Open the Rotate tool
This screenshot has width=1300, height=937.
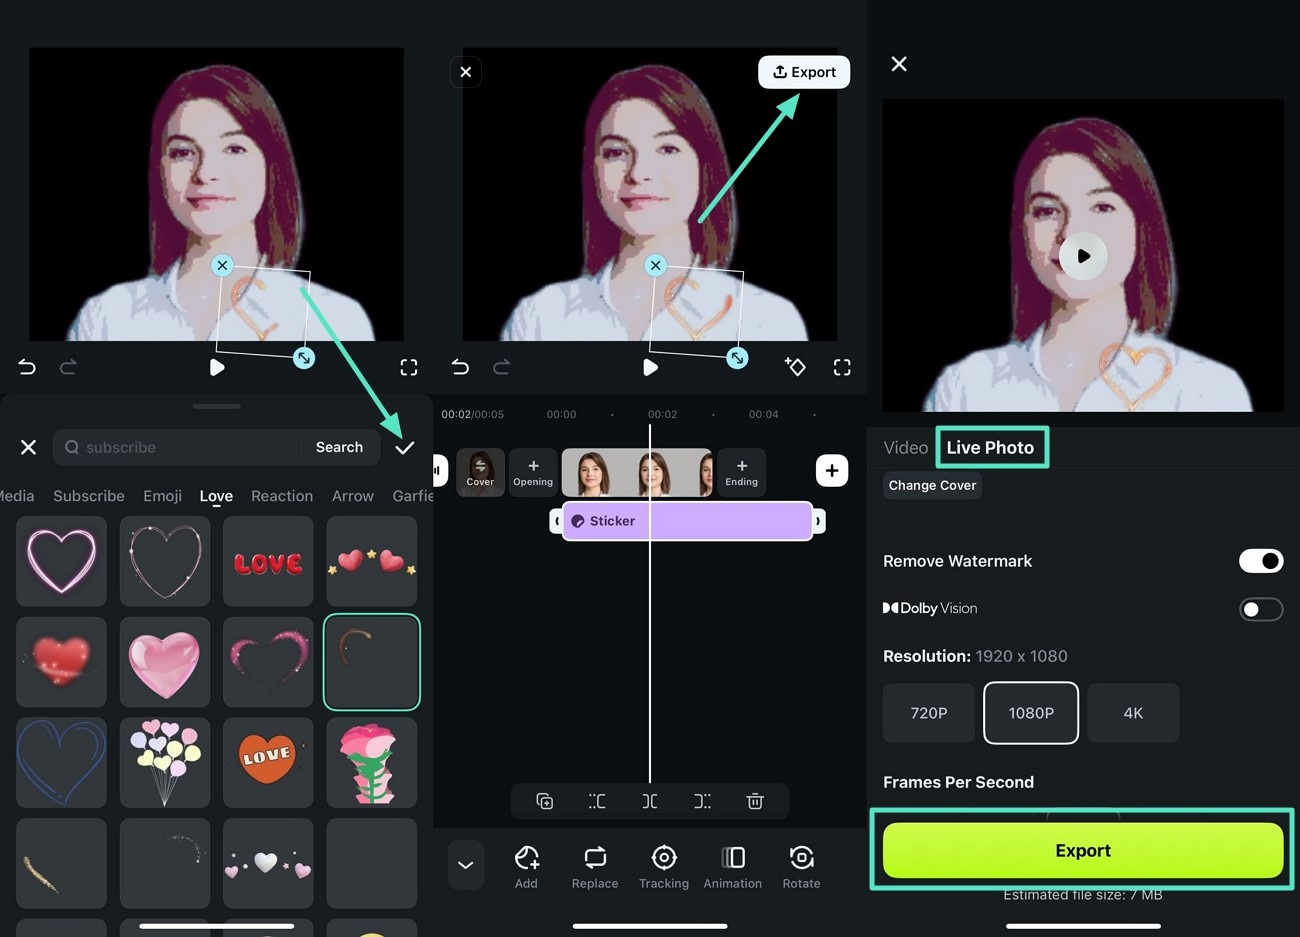tap(801, 867)
